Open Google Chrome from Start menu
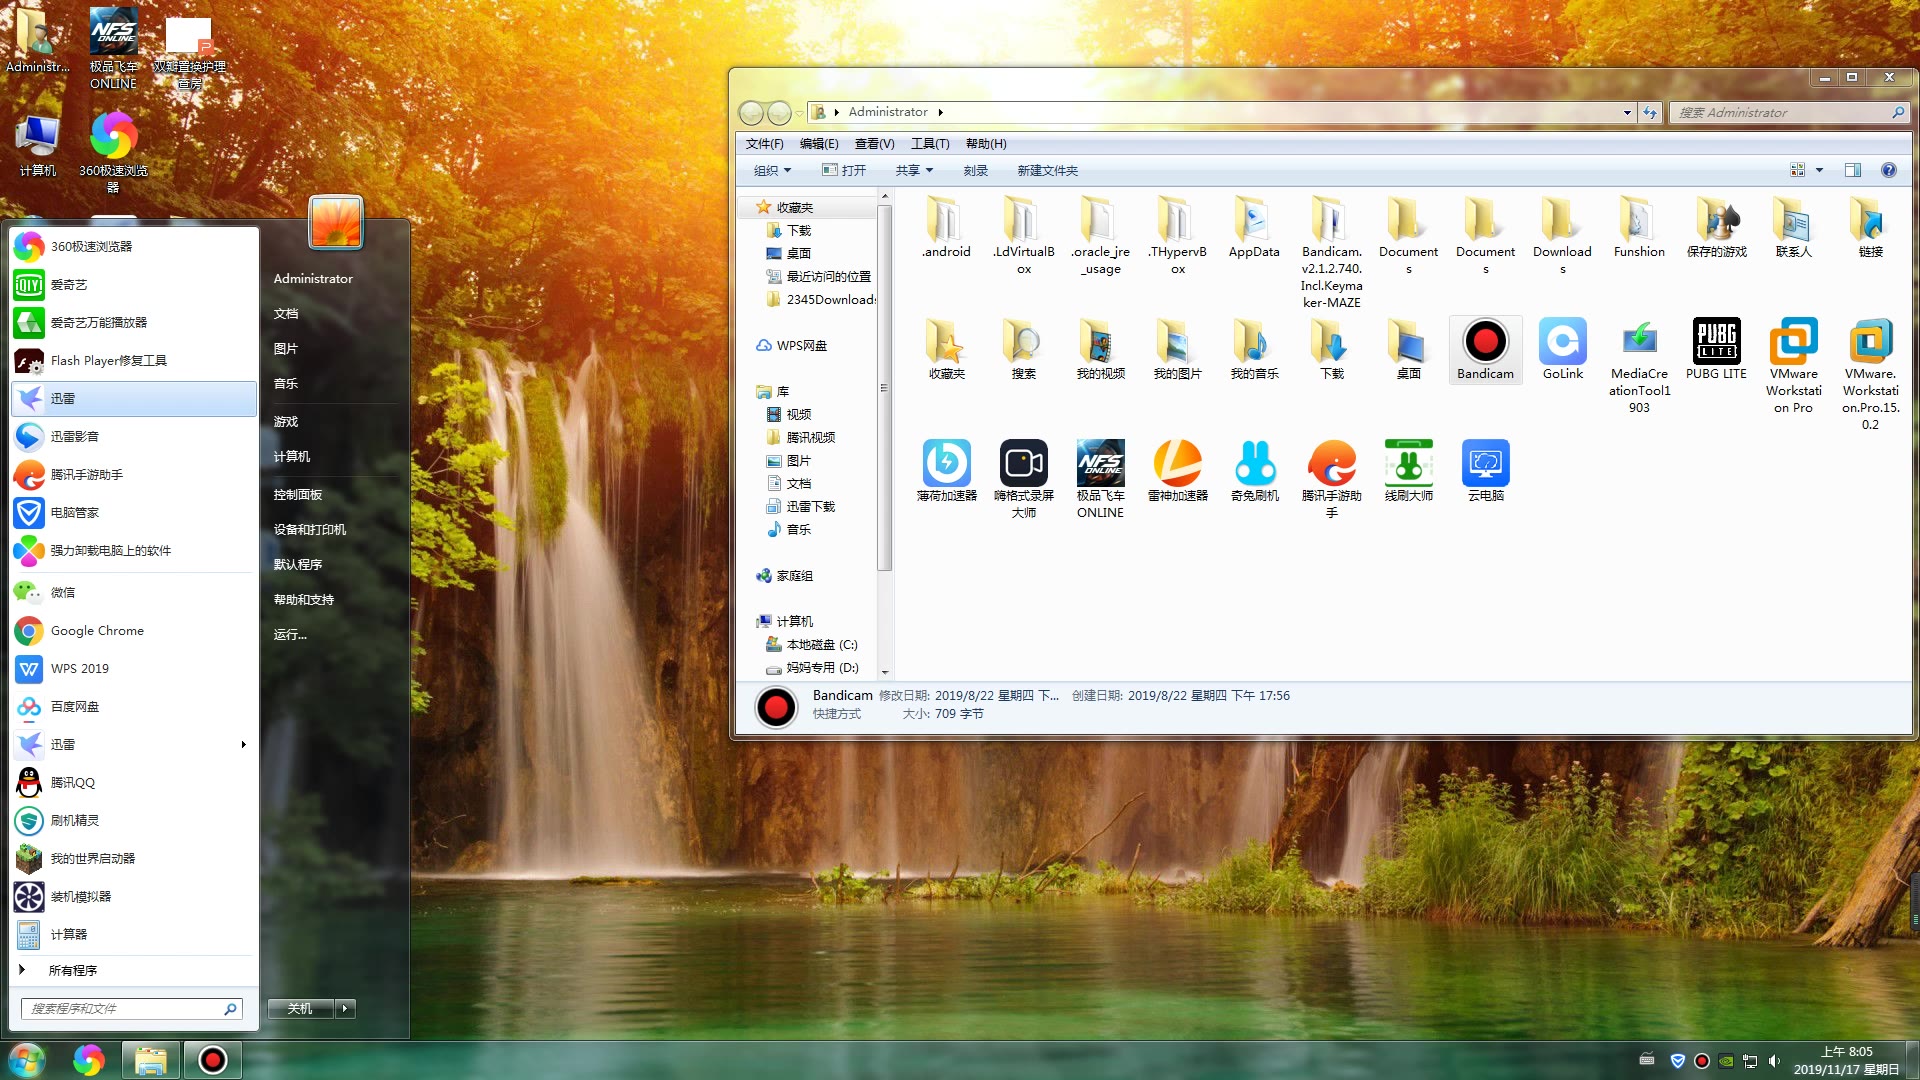 pos(97,630)
